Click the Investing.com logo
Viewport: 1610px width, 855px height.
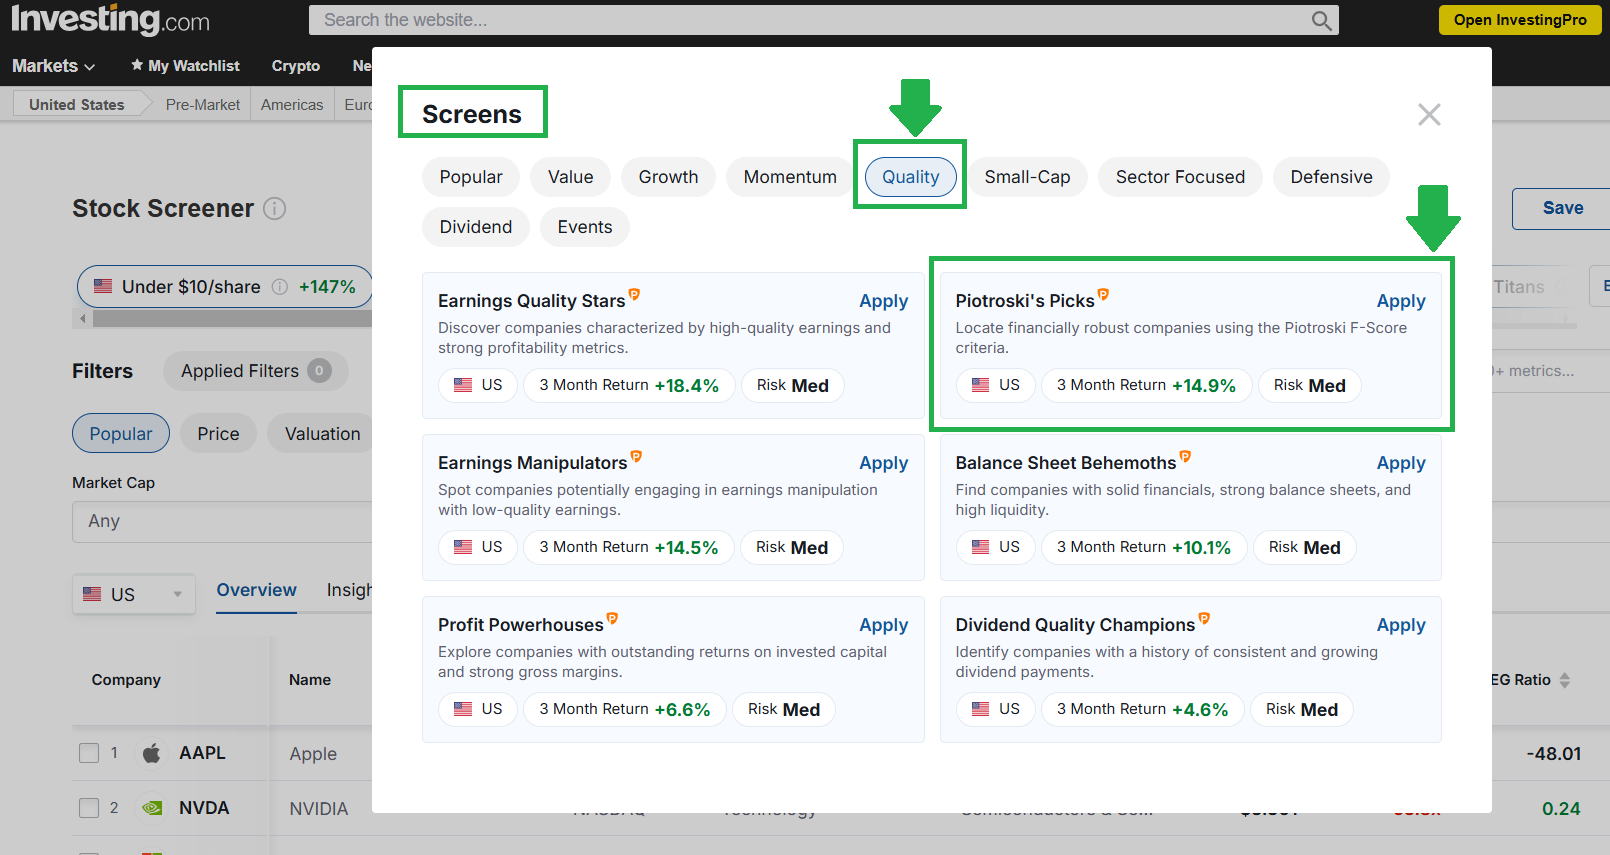(x=110, y=19)
